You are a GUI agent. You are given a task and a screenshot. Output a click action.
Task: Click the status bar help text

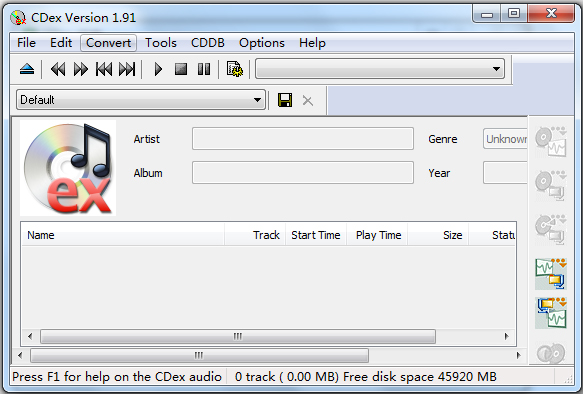coord(117,377)
